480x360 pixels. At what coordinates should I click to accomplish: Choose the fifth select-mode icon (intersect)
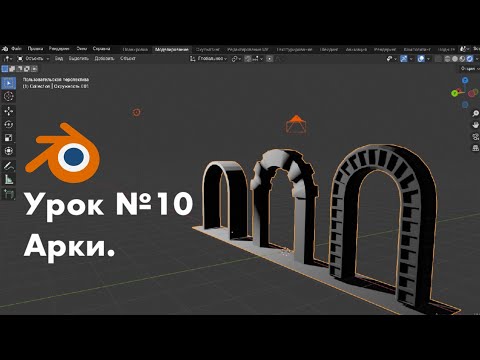[x=34, y=69]
